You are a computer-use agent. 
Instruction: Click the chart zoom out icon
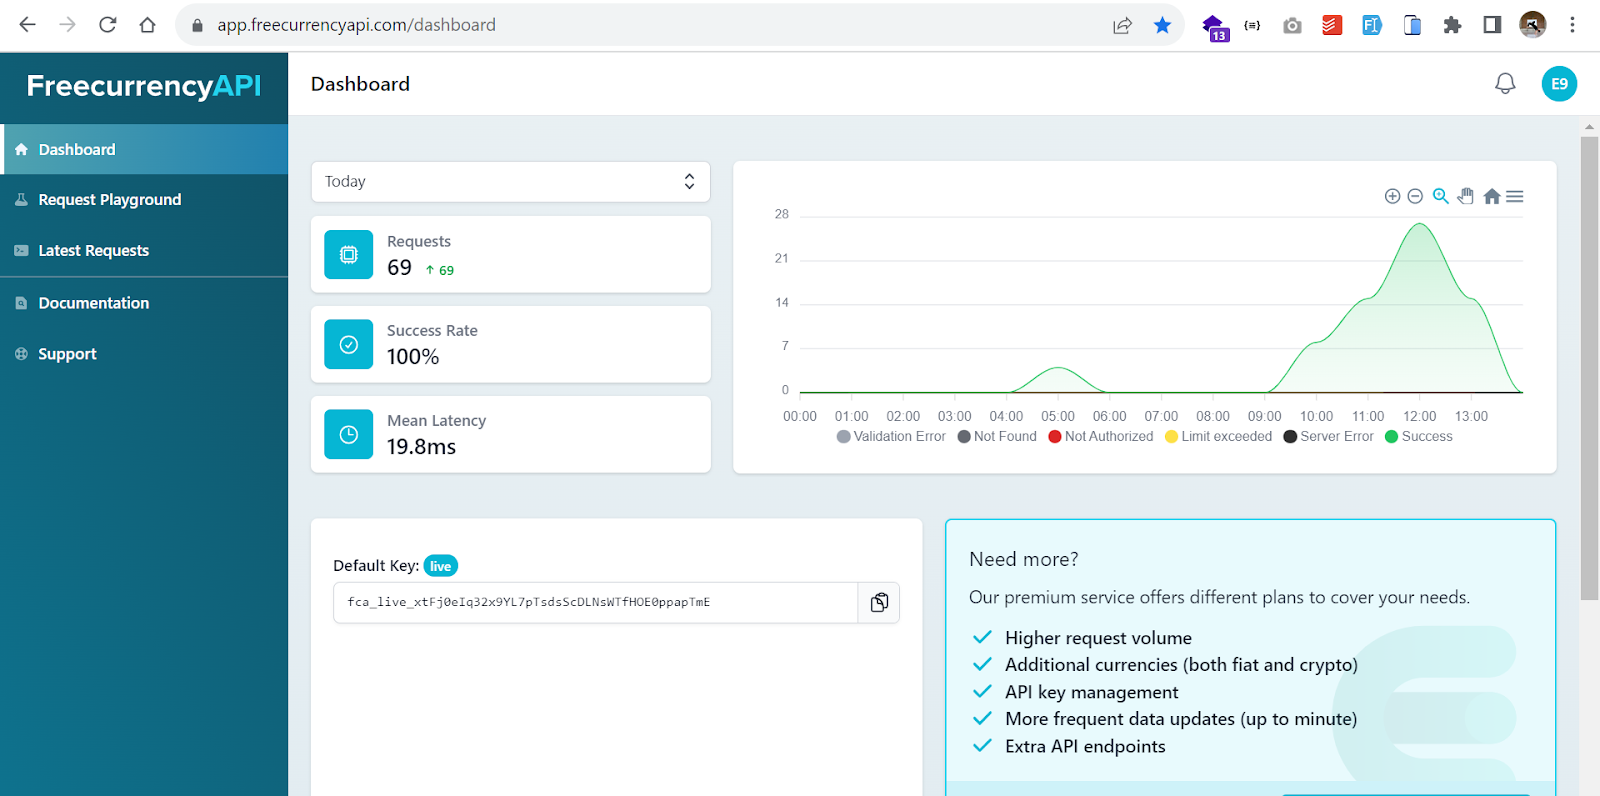tap(1415, 196)
